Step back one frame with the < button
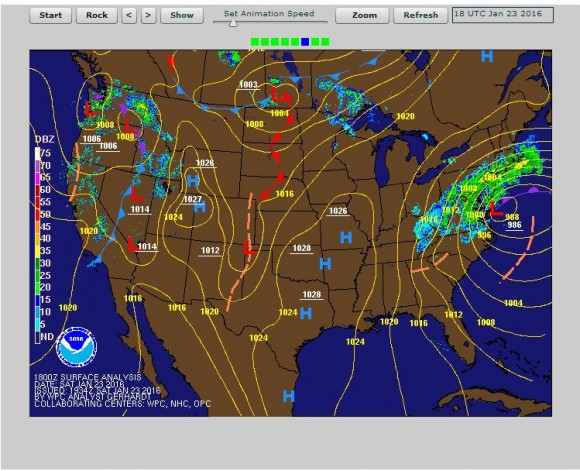This screenshot has width=580, height=471. pyautogui.click(x=129, y=16)
